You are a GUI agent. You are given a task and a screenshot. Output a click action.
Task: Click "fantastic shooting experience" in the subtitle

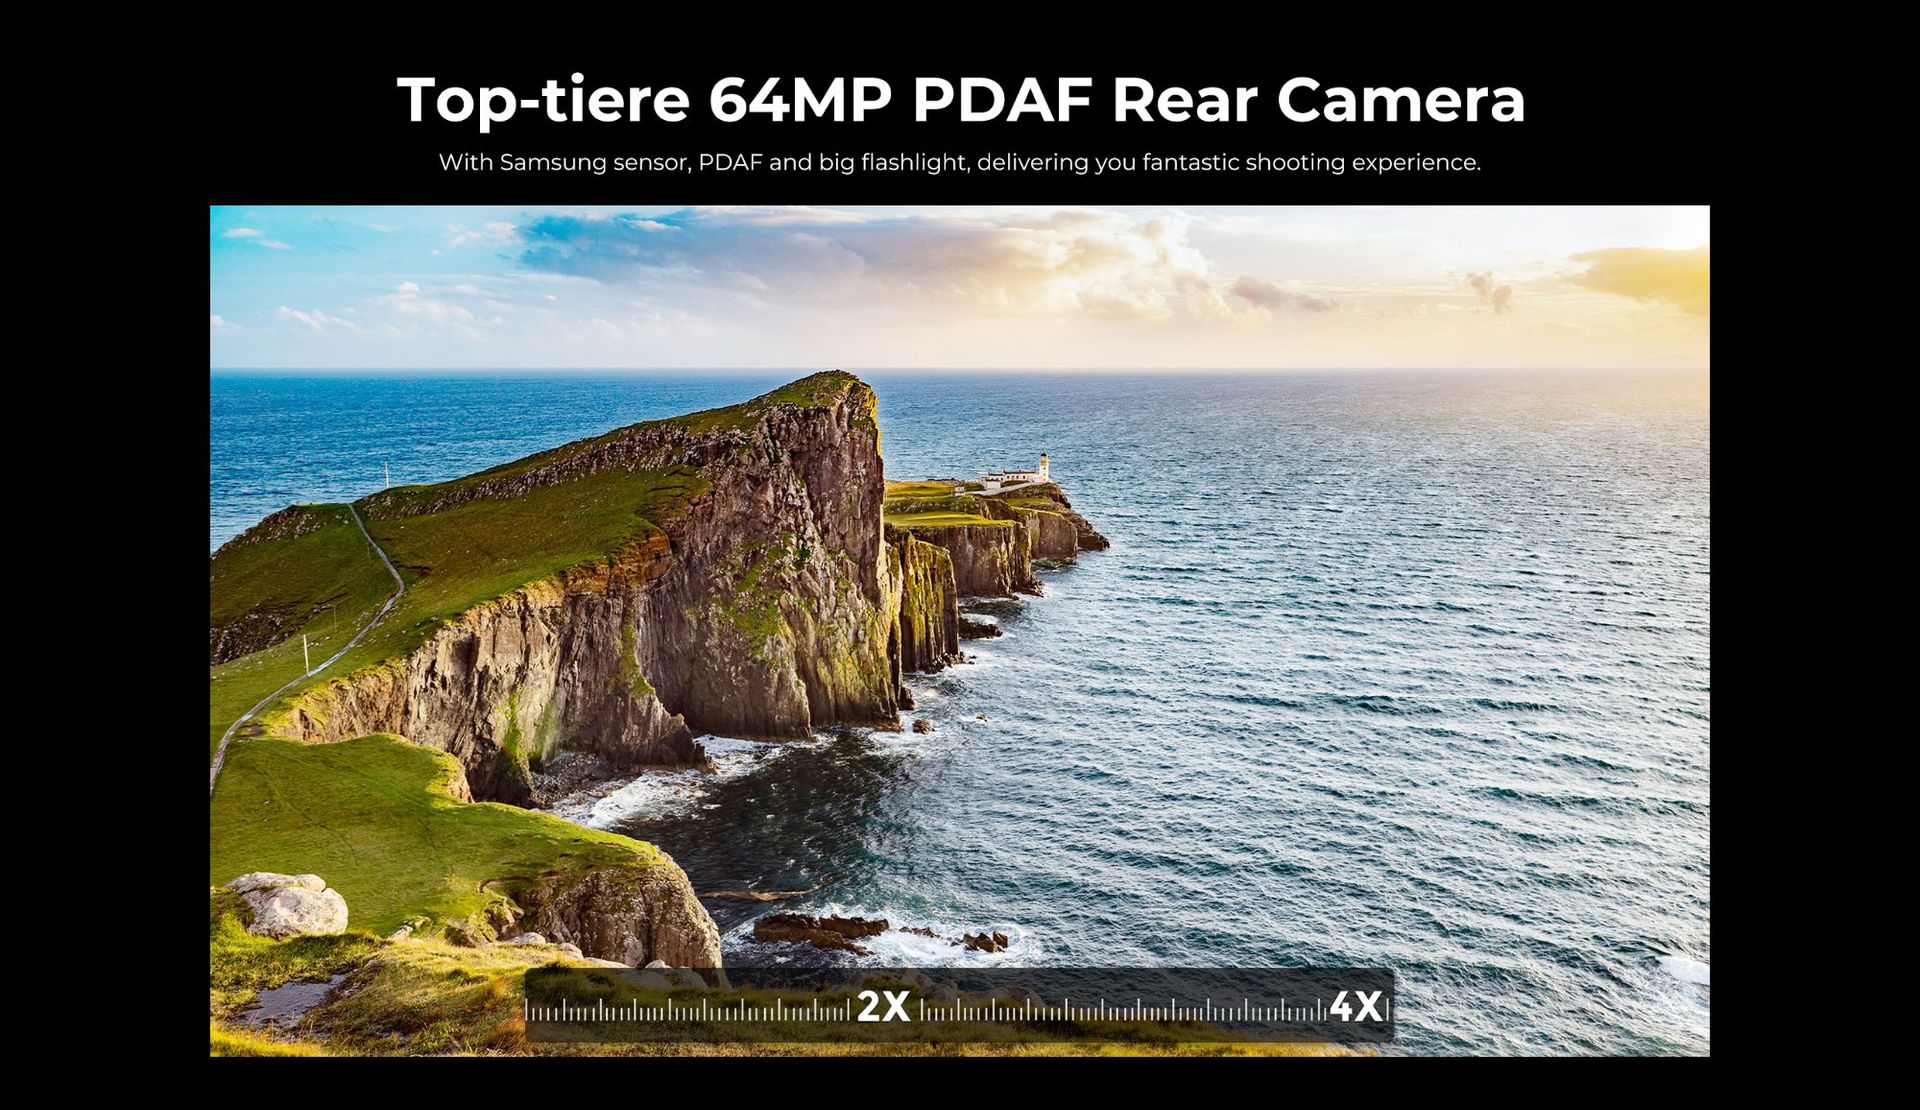tap(1311, 162)
